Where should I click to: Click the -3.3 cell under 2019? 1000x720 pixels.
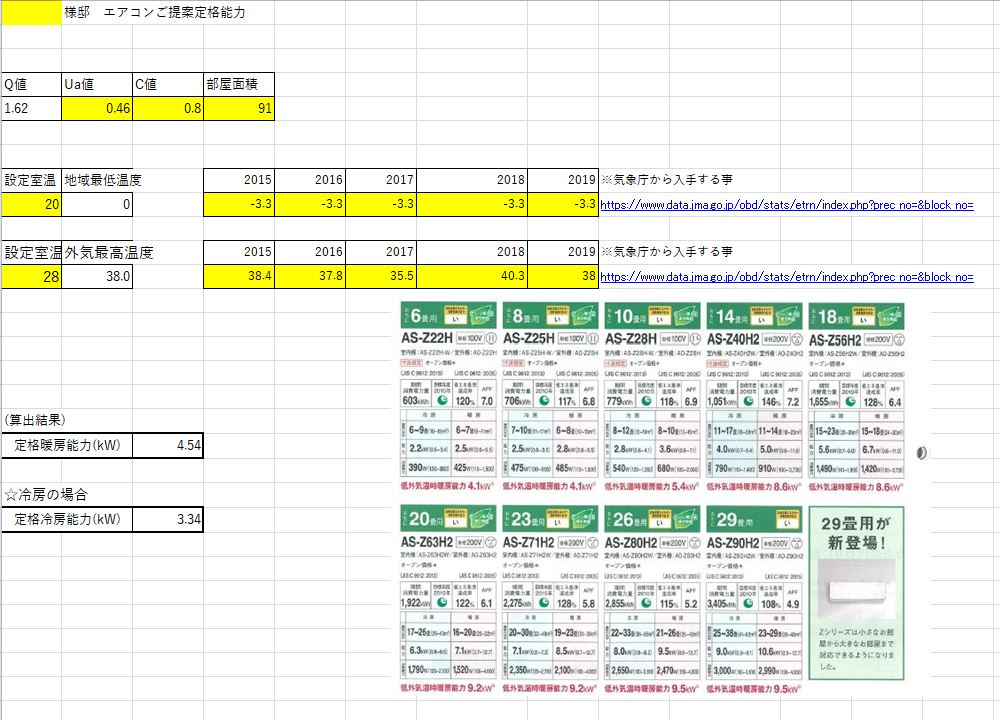tap(563, 205)
